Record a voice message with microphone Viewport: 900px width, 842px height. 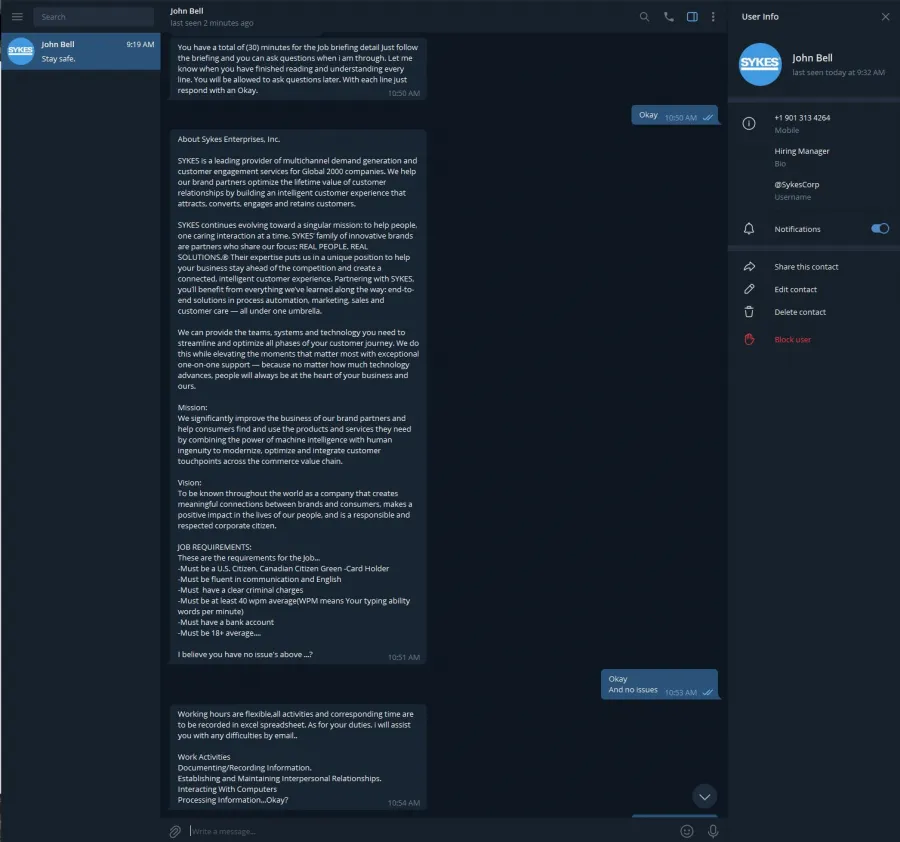click(713, 831)
